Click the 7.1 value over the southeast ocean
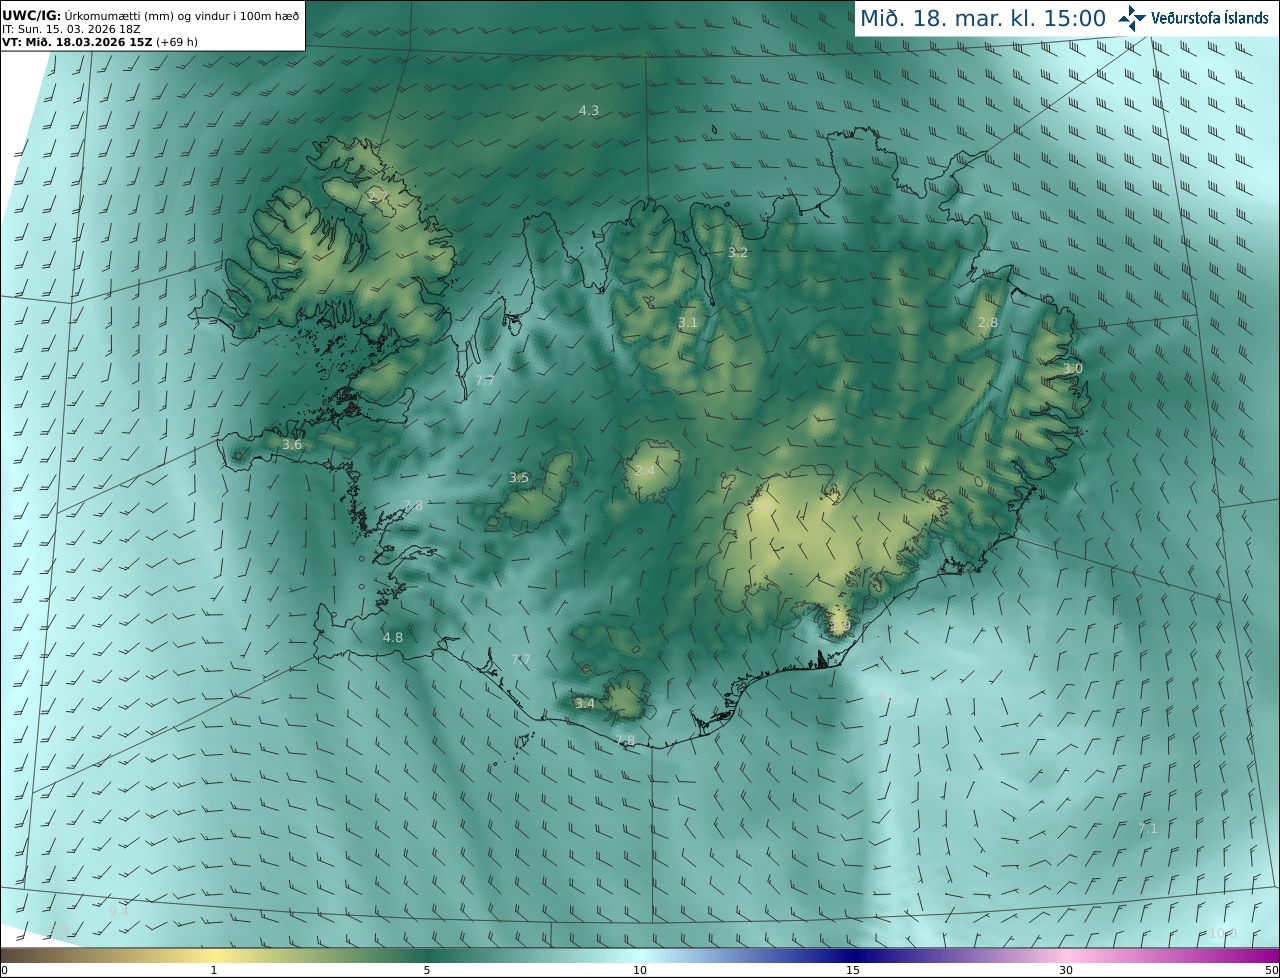 1148,828
